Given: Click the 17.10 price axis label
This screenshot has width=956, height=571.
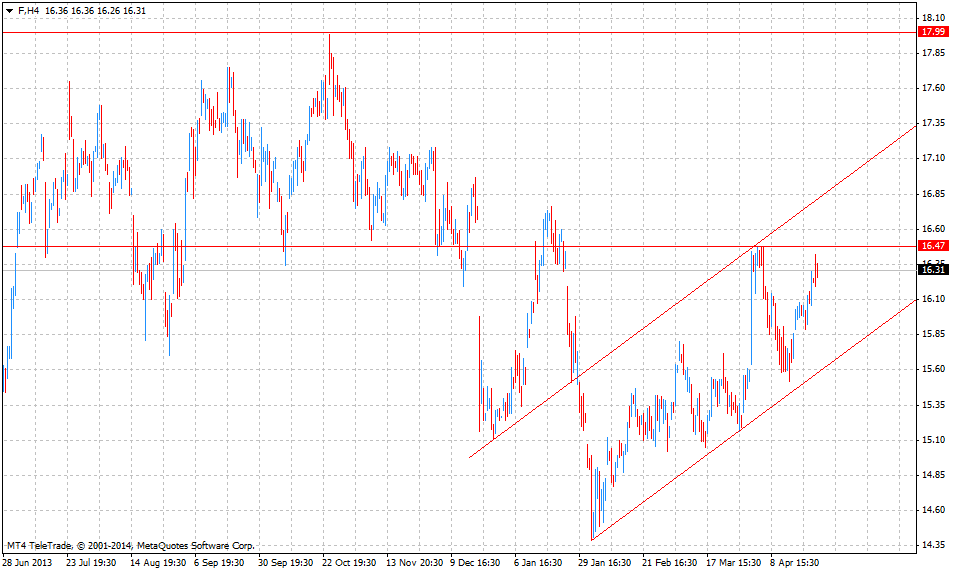Looking at the screenshot, I should point(933,158).
